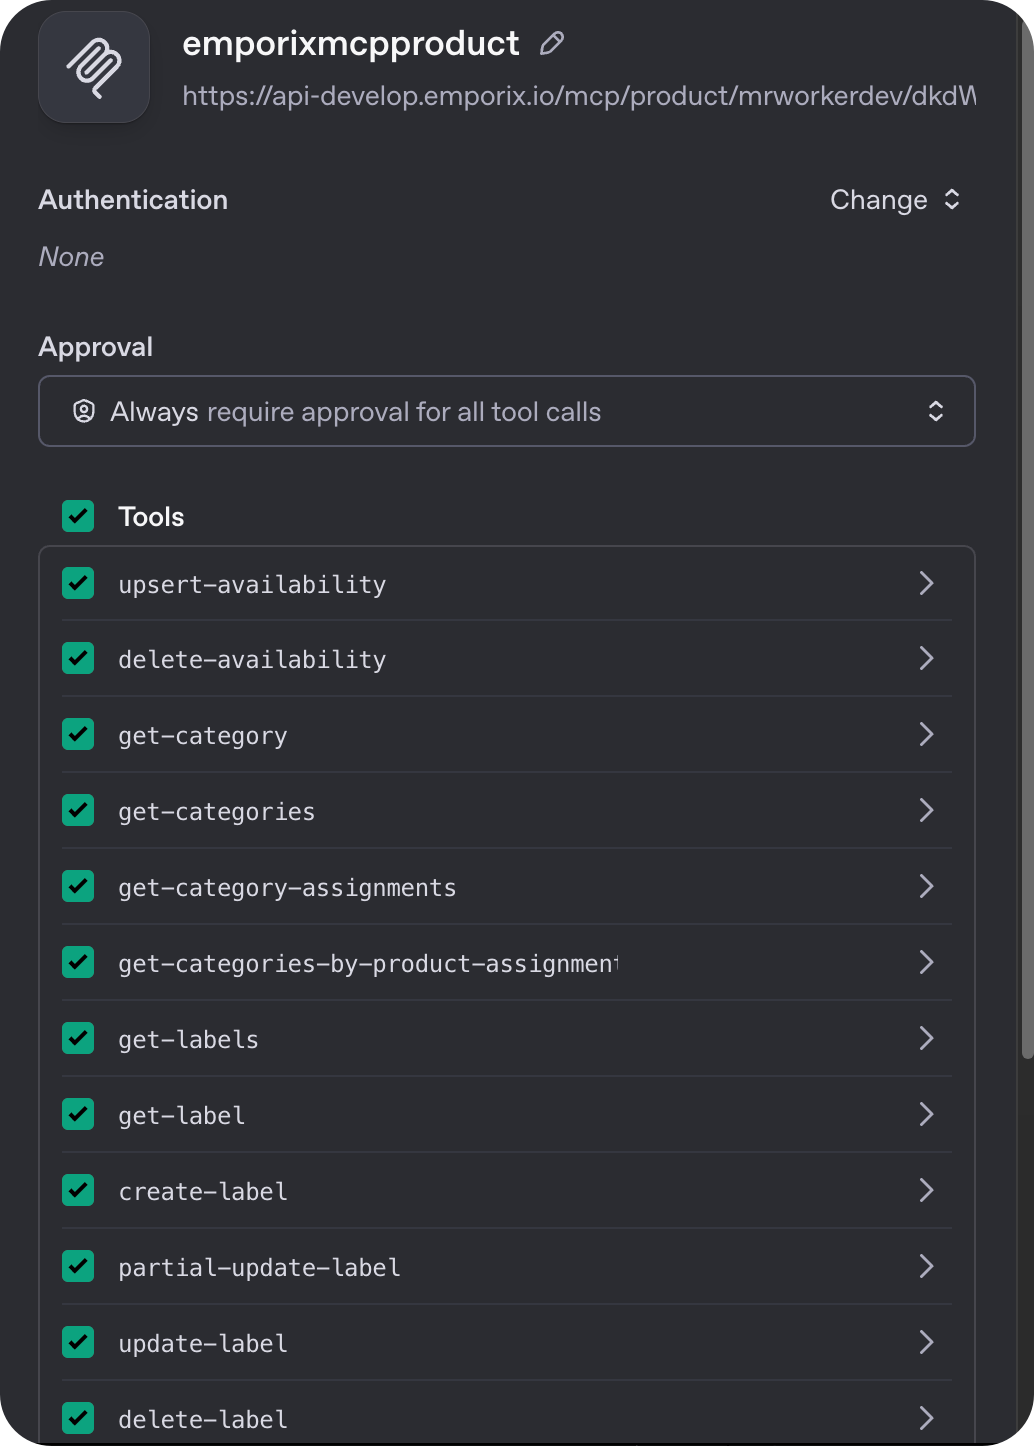Screen dimensions: 1034x1446
Task: Expand the get-labels row chevron
Action: tap(926, 1038)
